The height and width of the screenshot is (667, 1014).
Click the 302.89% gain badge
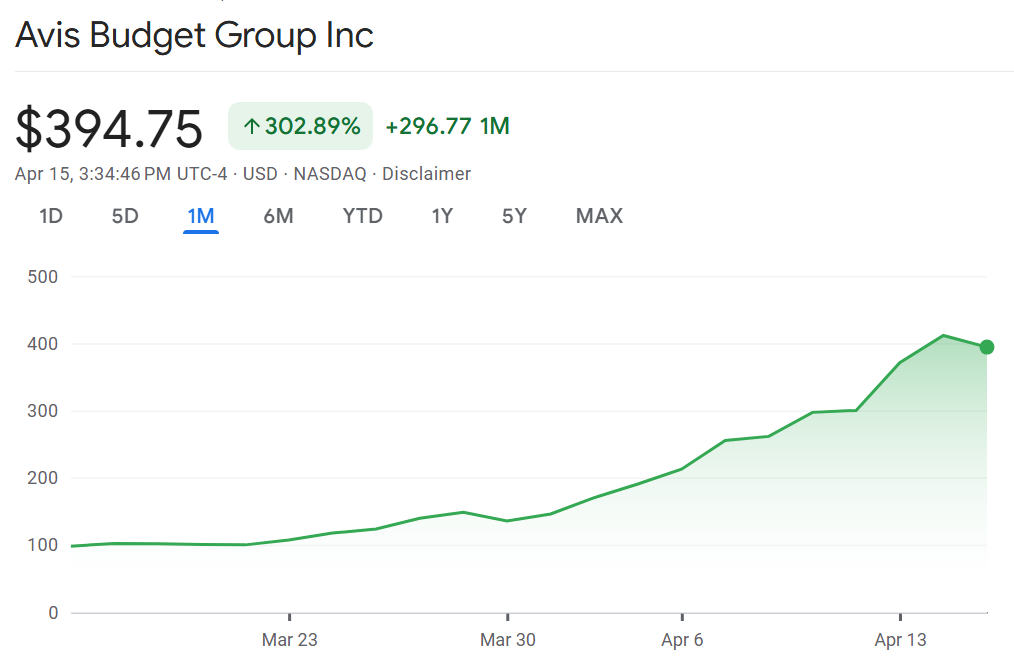(x=301, y=127)
